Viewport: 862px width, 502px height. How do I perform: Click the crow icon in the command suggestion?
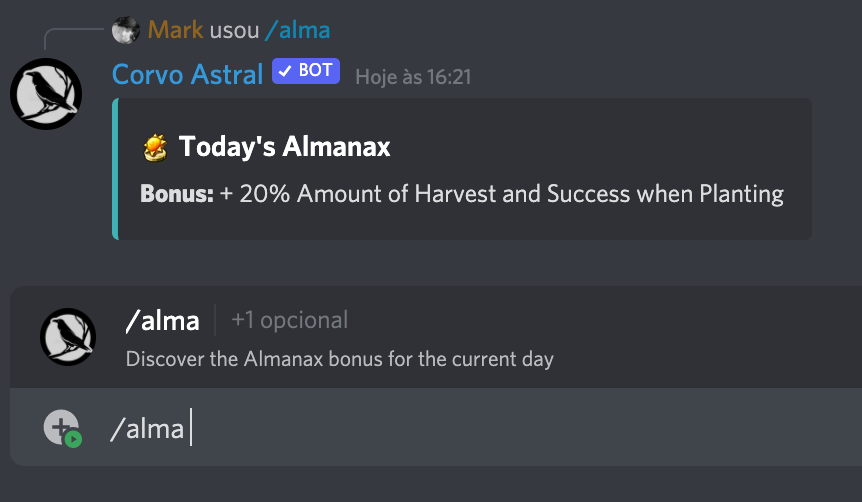(x=68, y=336)
